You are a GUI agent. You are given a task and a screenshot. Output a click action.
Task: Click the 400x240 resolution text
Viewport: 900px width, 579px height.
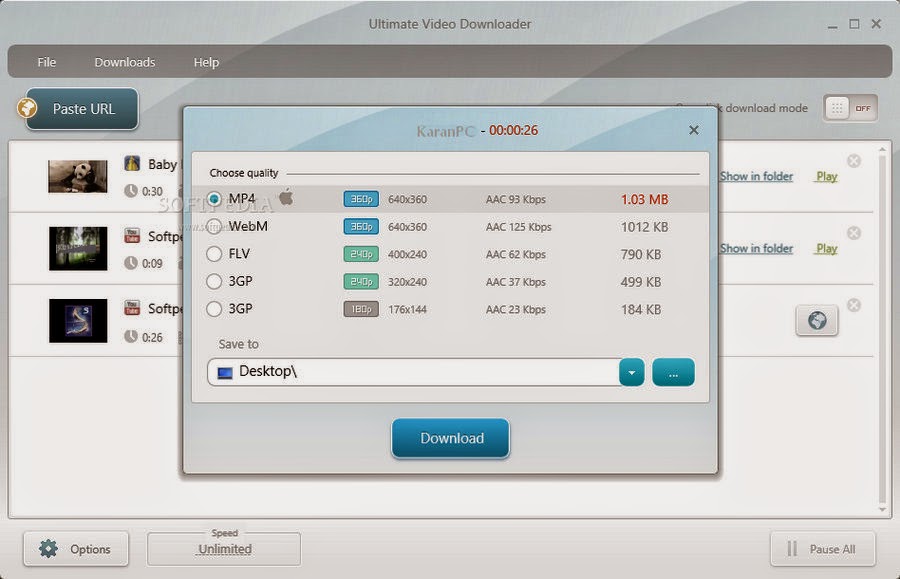point(408,254)
